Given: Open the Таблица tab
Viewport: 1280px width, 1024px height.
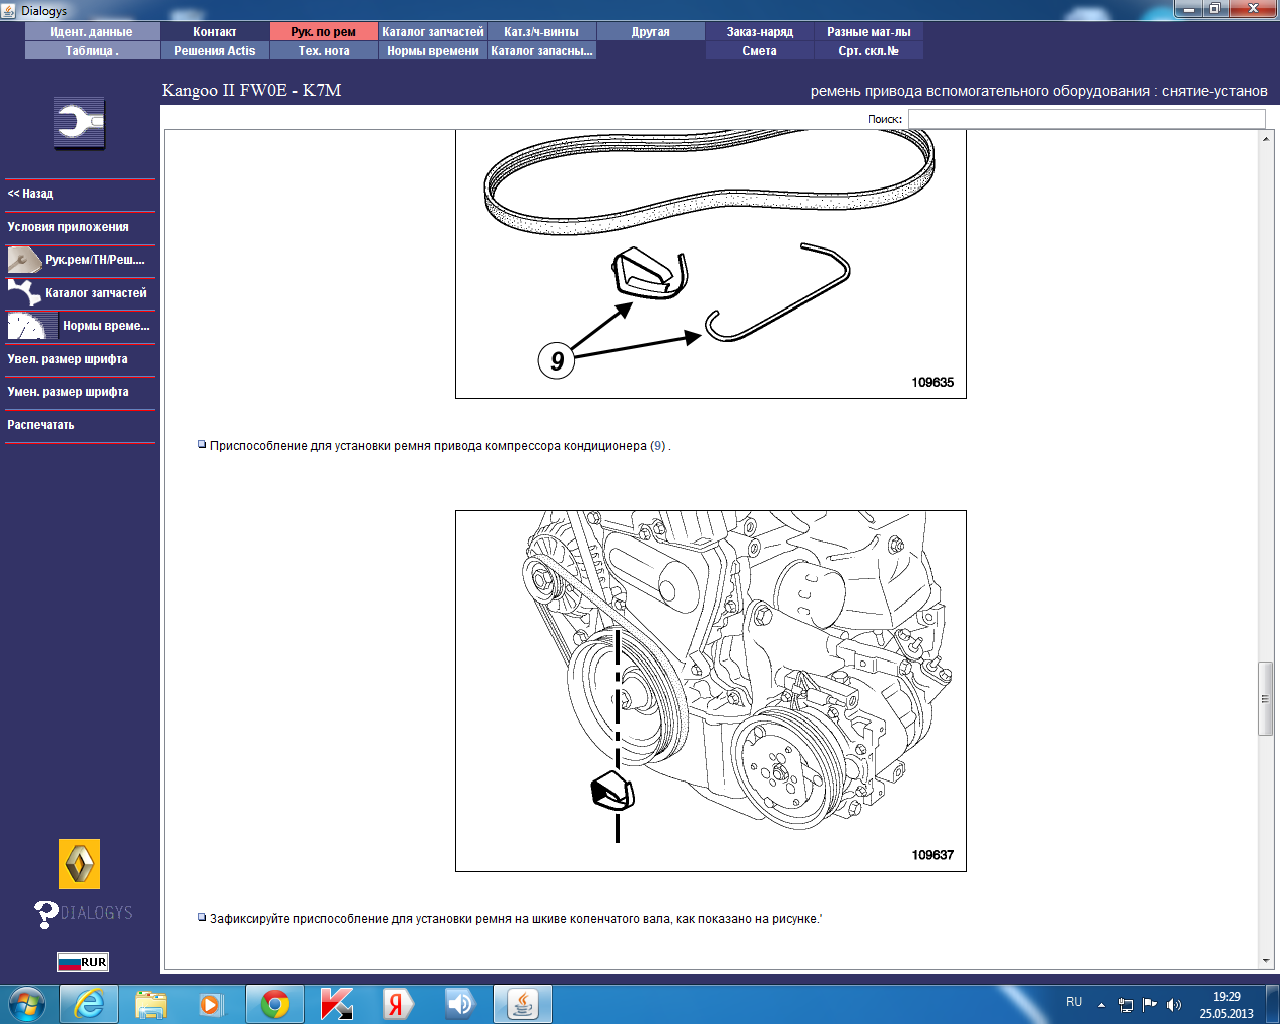Looking at the screenshot, I should 92,51.
